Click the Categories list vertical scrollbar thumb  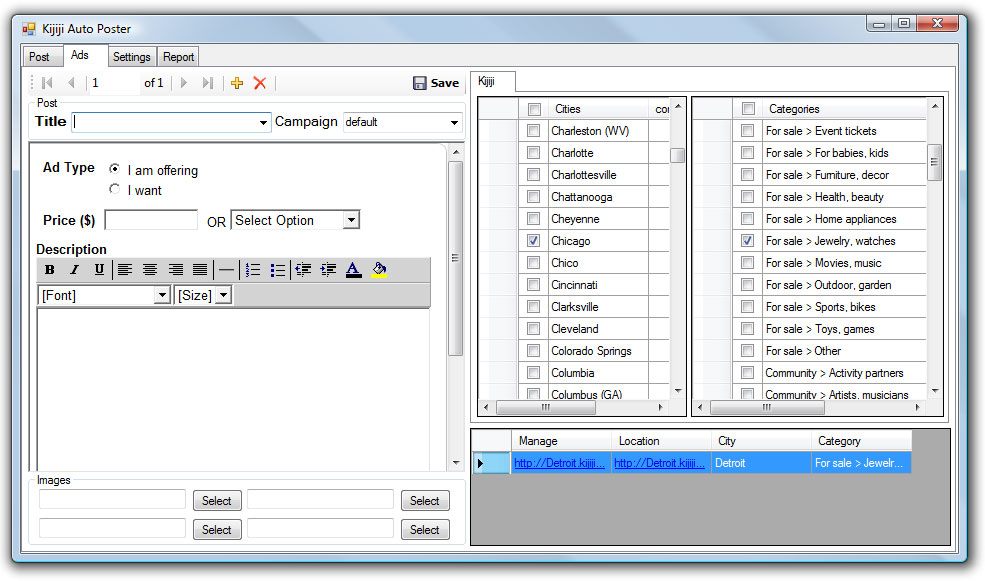coord(934,163)
